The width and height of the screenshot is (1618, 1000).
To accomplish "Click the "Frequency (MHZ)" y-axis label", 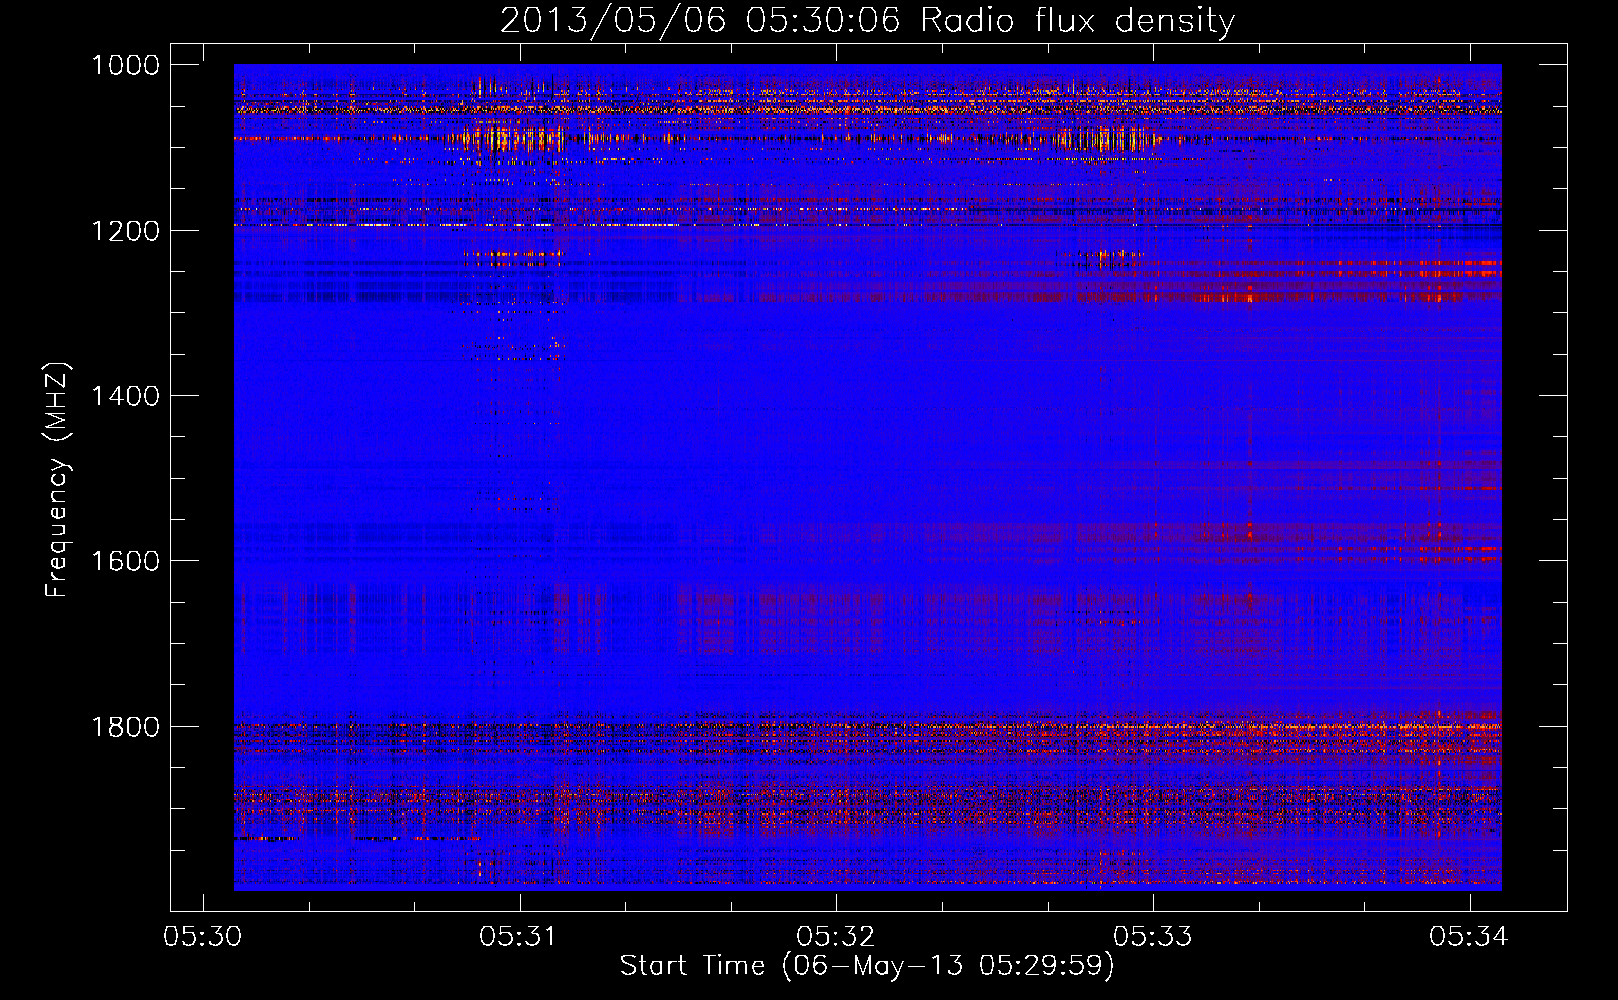I will click(58, 480).
